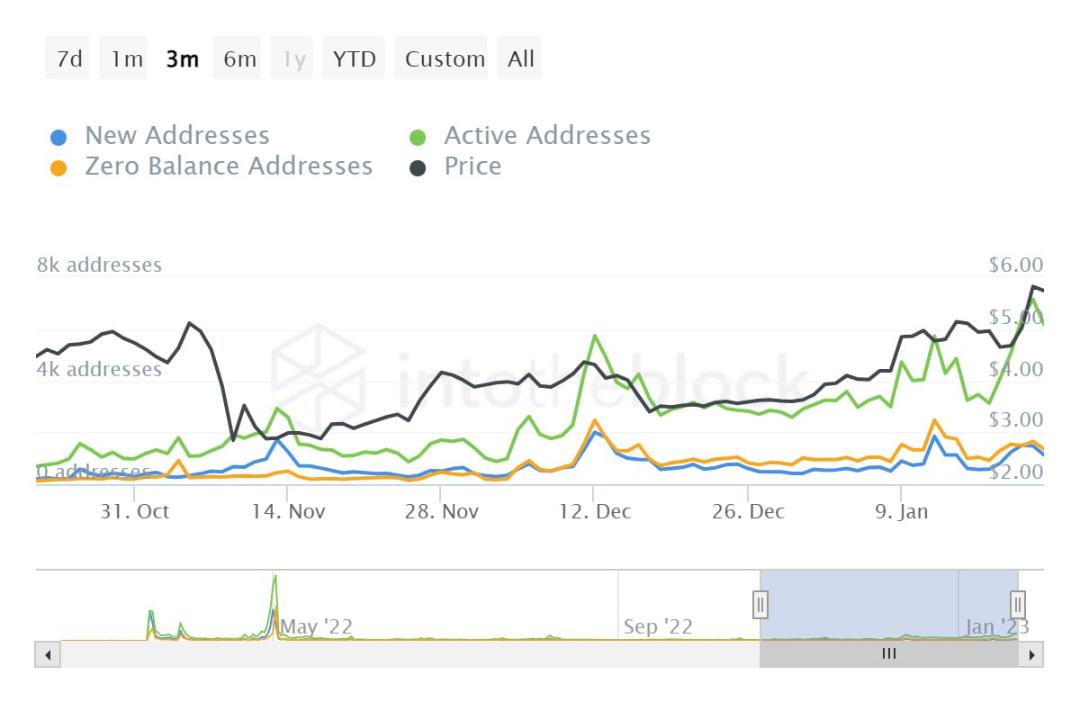Switch to 1m time range
Screen dimensions: 1080x720
pyautogui.click(x=128, y=59)
